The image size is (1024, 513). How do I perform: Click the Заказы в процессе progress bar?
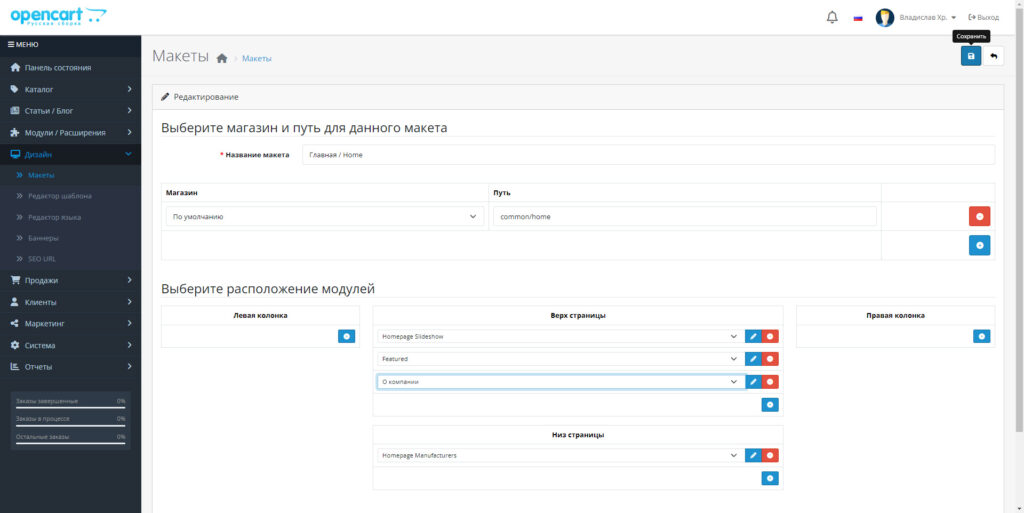(71, 426)
